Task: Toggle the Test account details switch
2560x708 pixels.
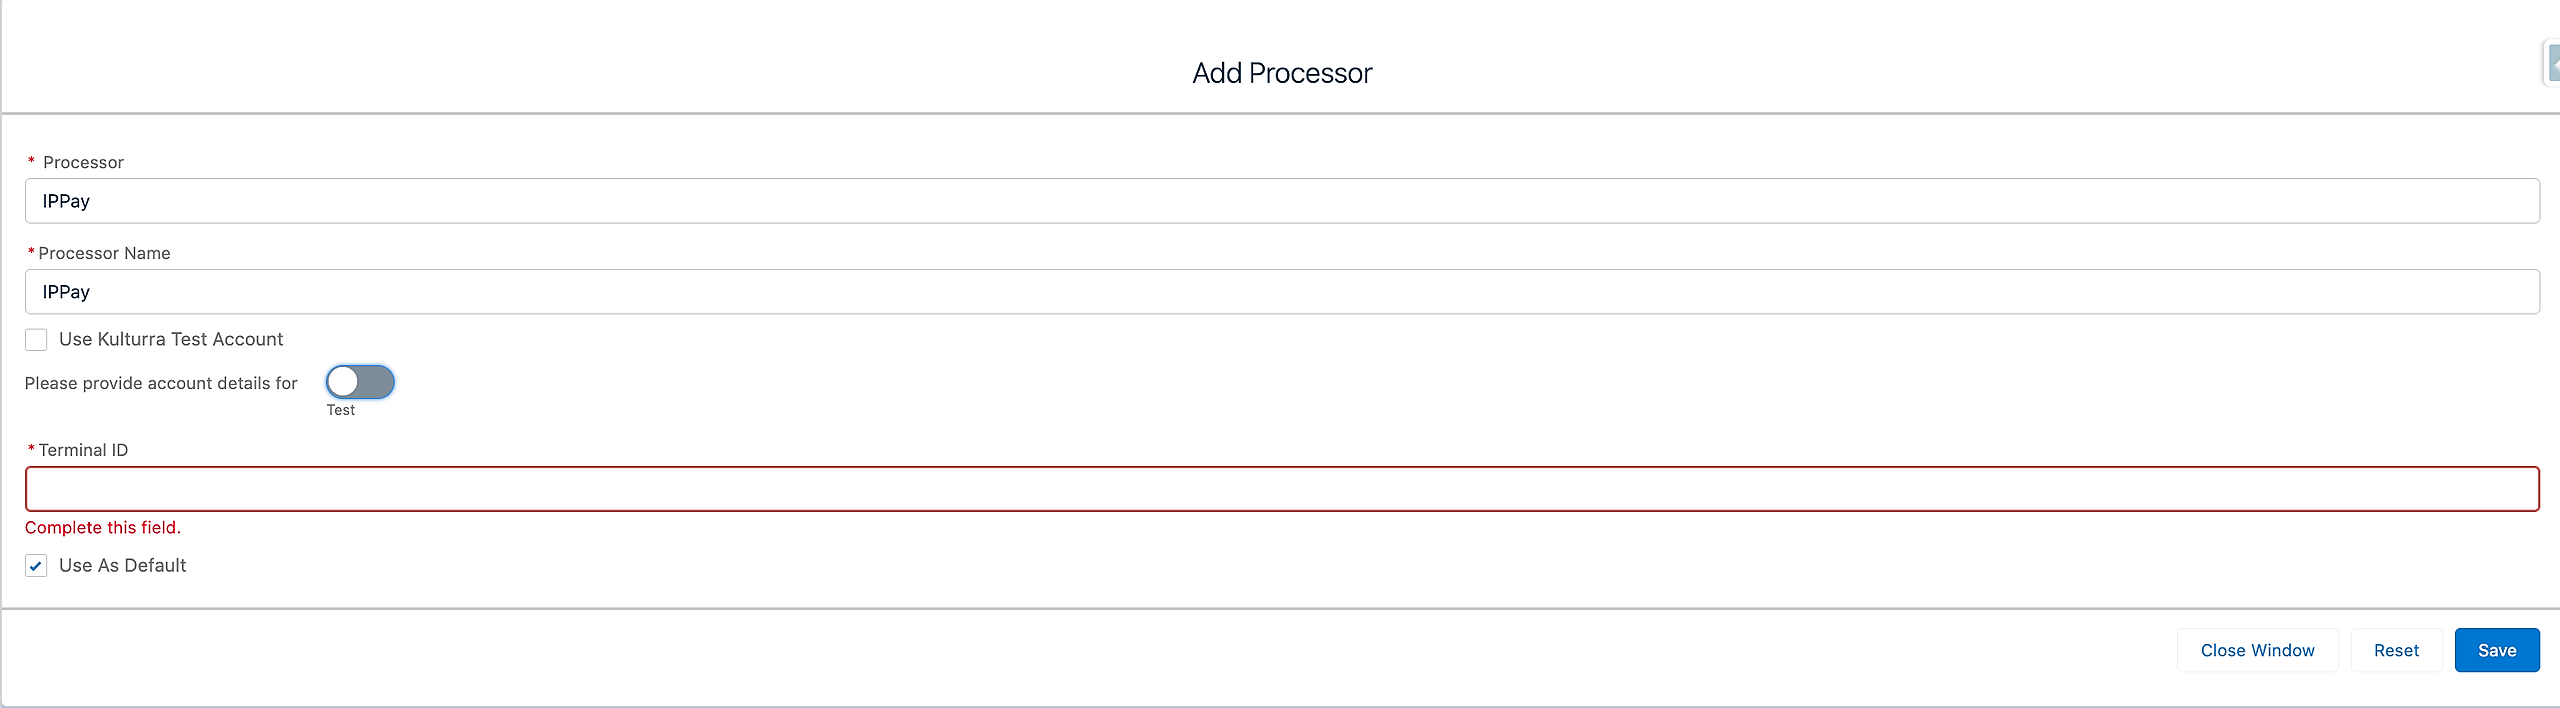Action: pos(360,382)
